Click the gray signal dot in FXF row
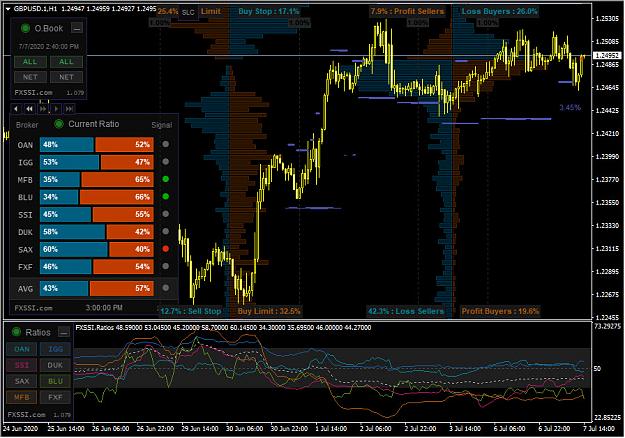625x438 pixels. click(x=165, y=266)
